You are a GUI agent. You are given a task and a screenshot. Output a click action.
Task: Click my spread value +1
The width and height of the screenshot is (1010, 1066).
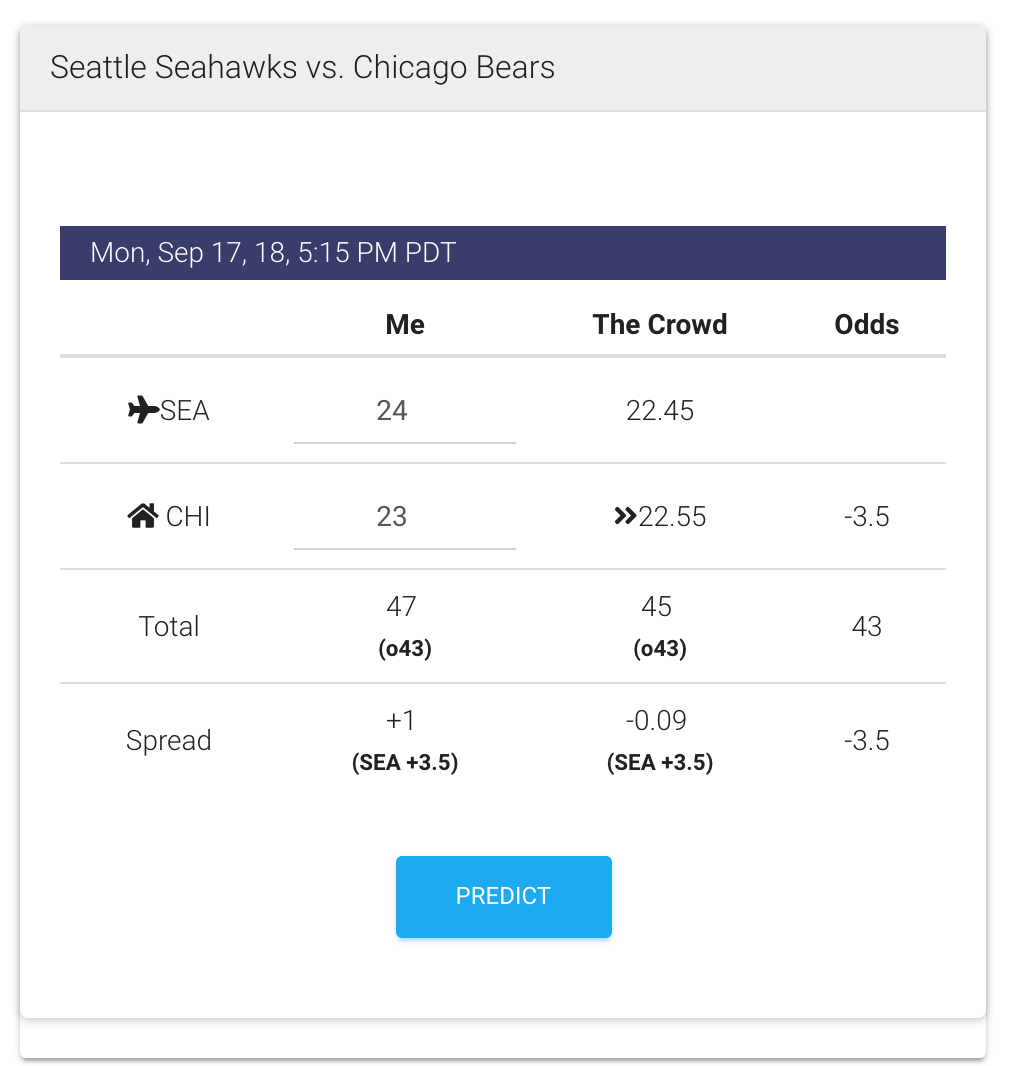[401, 721]
